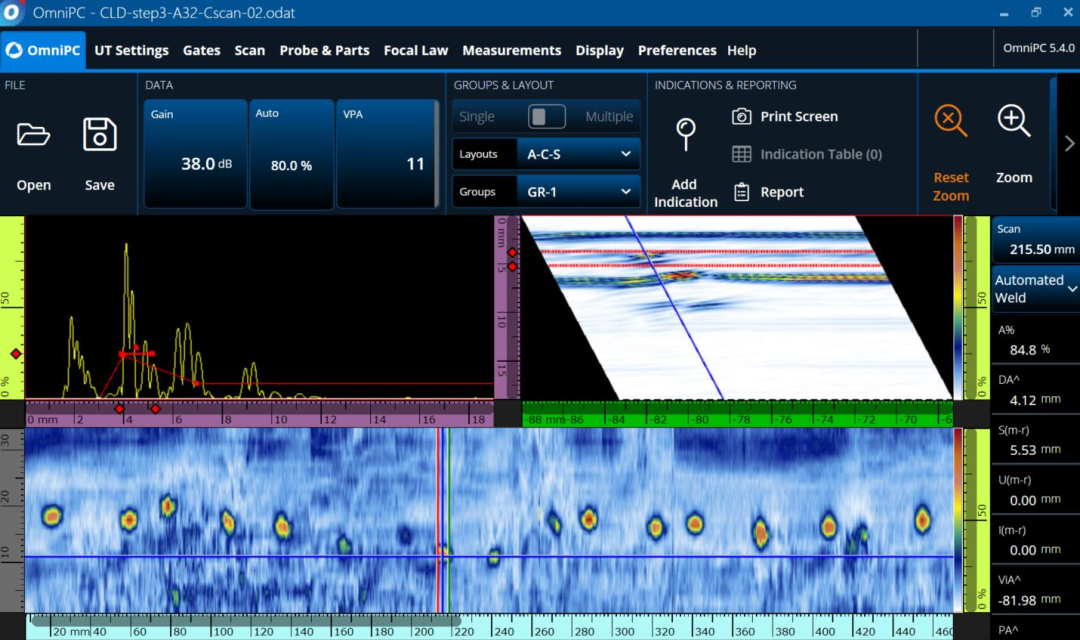Open Display menu
The height and width of the screenshot is (640, 1080).
(x=599, y=50)
